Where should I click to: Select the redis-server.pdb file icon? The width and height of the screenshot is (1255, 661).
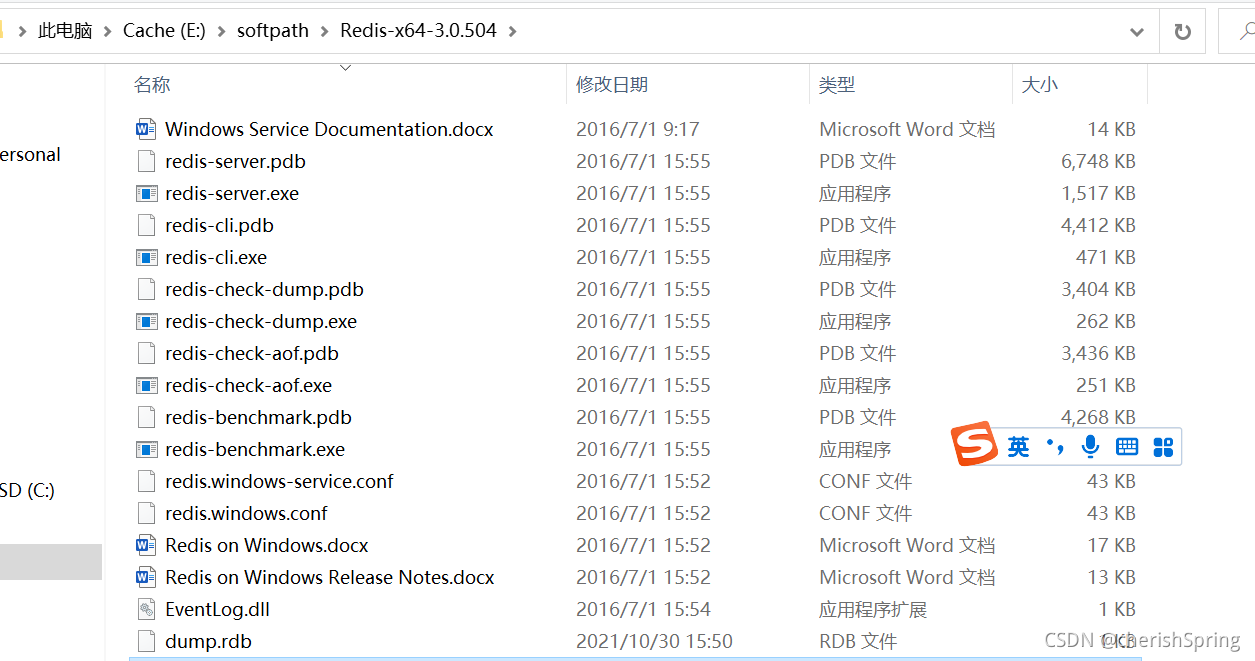[147, 161]
